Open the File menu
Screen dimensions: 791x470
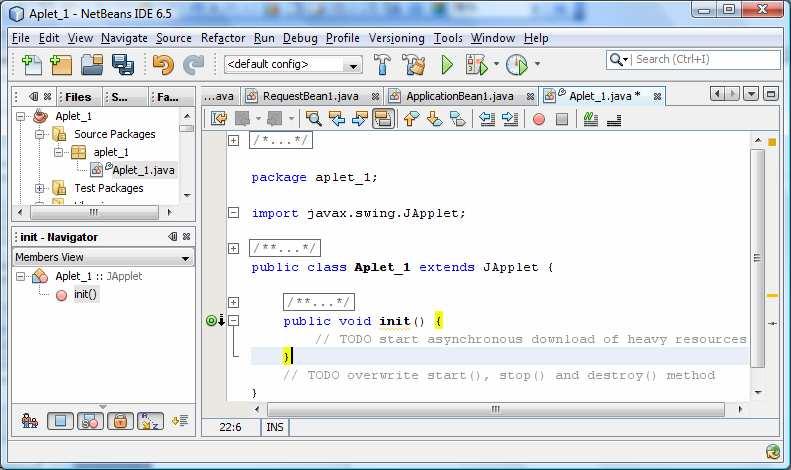21,38
